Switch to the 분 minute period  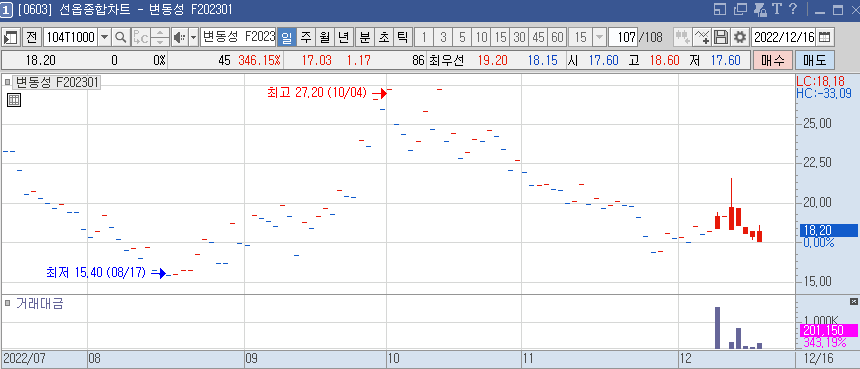364,37
